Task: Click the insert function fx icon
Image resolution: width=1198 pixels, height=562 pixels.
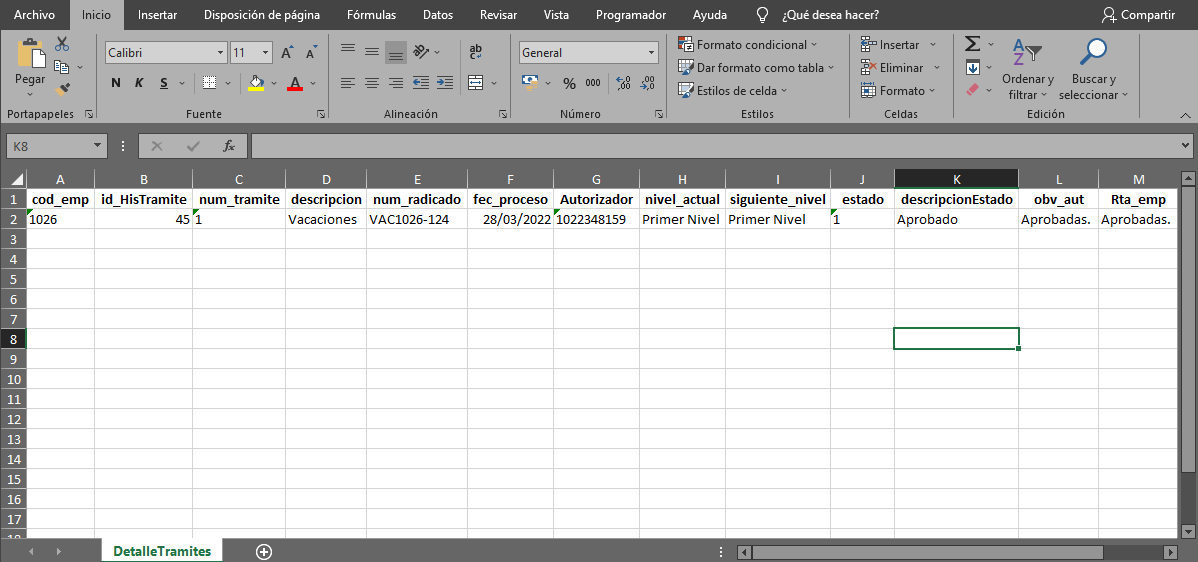Action: pyautogui.click(x=228, y=146)
